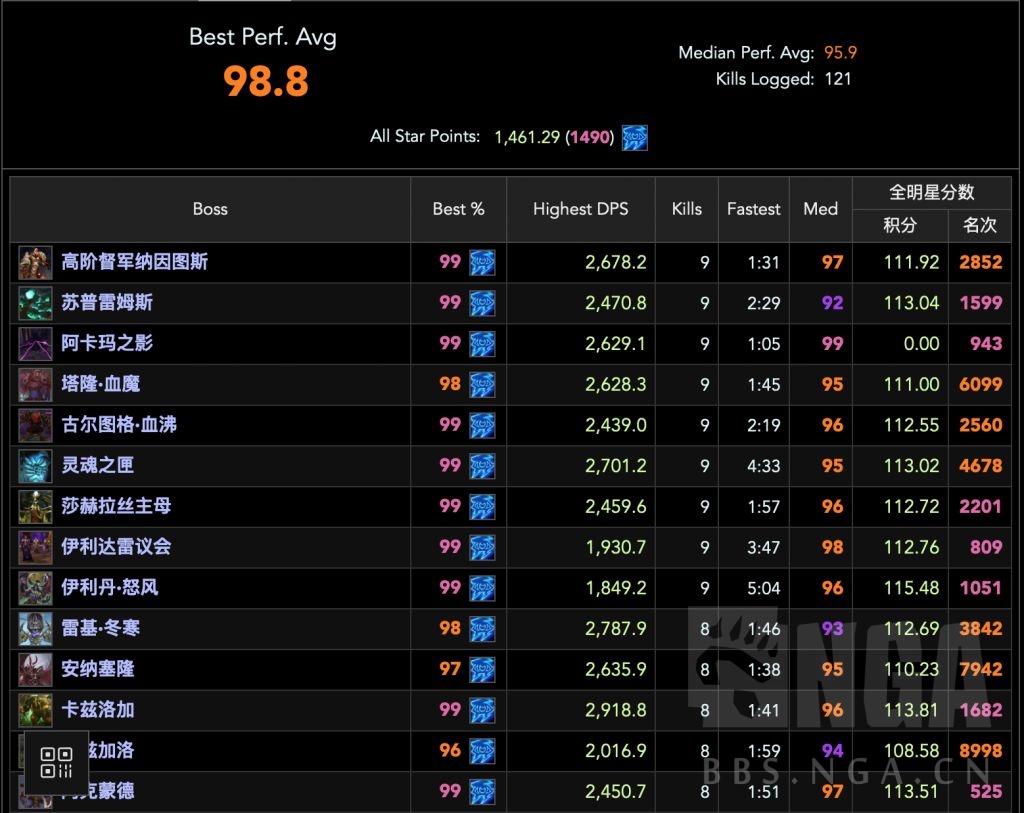Click the QR code icon in the bottom left corner
This screenshot has width=1024, height=813.
coord(55,764)
